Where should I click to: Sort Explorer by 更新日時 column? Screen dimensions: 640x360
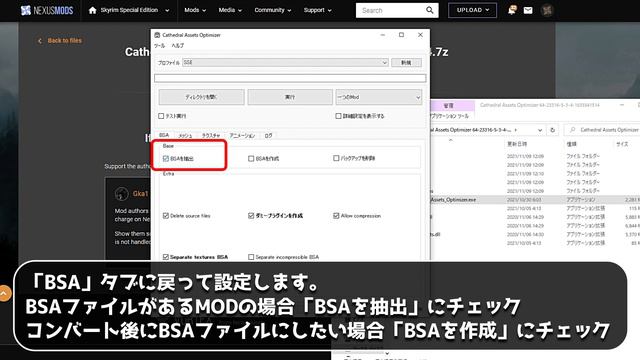(517, 144)
